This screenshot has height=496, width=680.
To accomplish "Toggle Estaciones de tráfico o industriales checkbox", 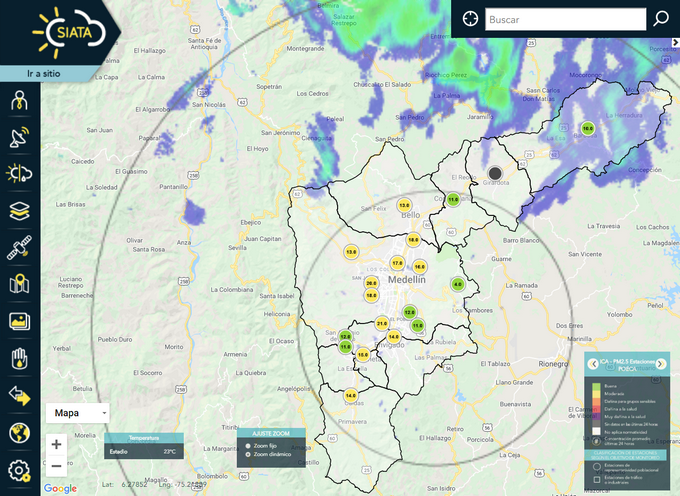I will [x=596, y=480].
